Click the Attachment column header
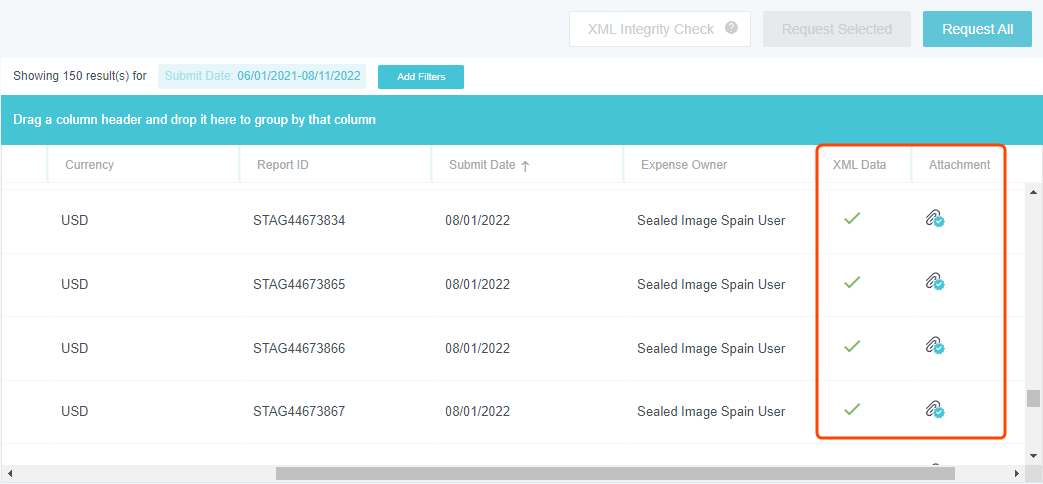 (x=959, y=165)
